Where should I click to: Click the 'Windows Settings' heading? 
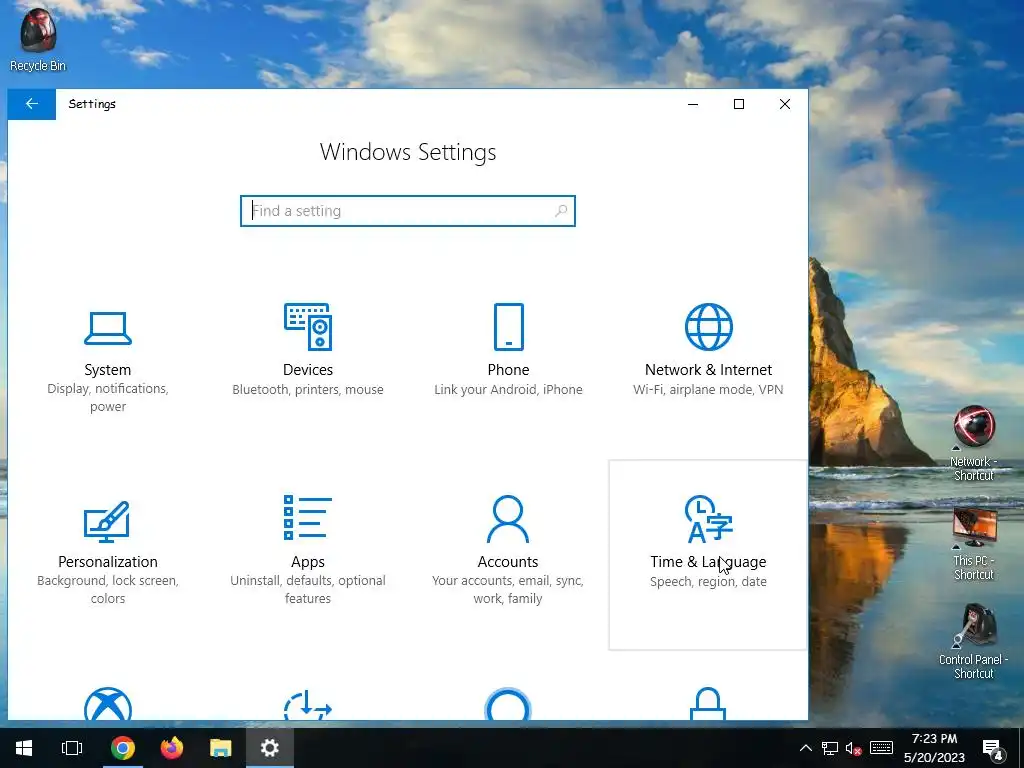pos(408,152)
